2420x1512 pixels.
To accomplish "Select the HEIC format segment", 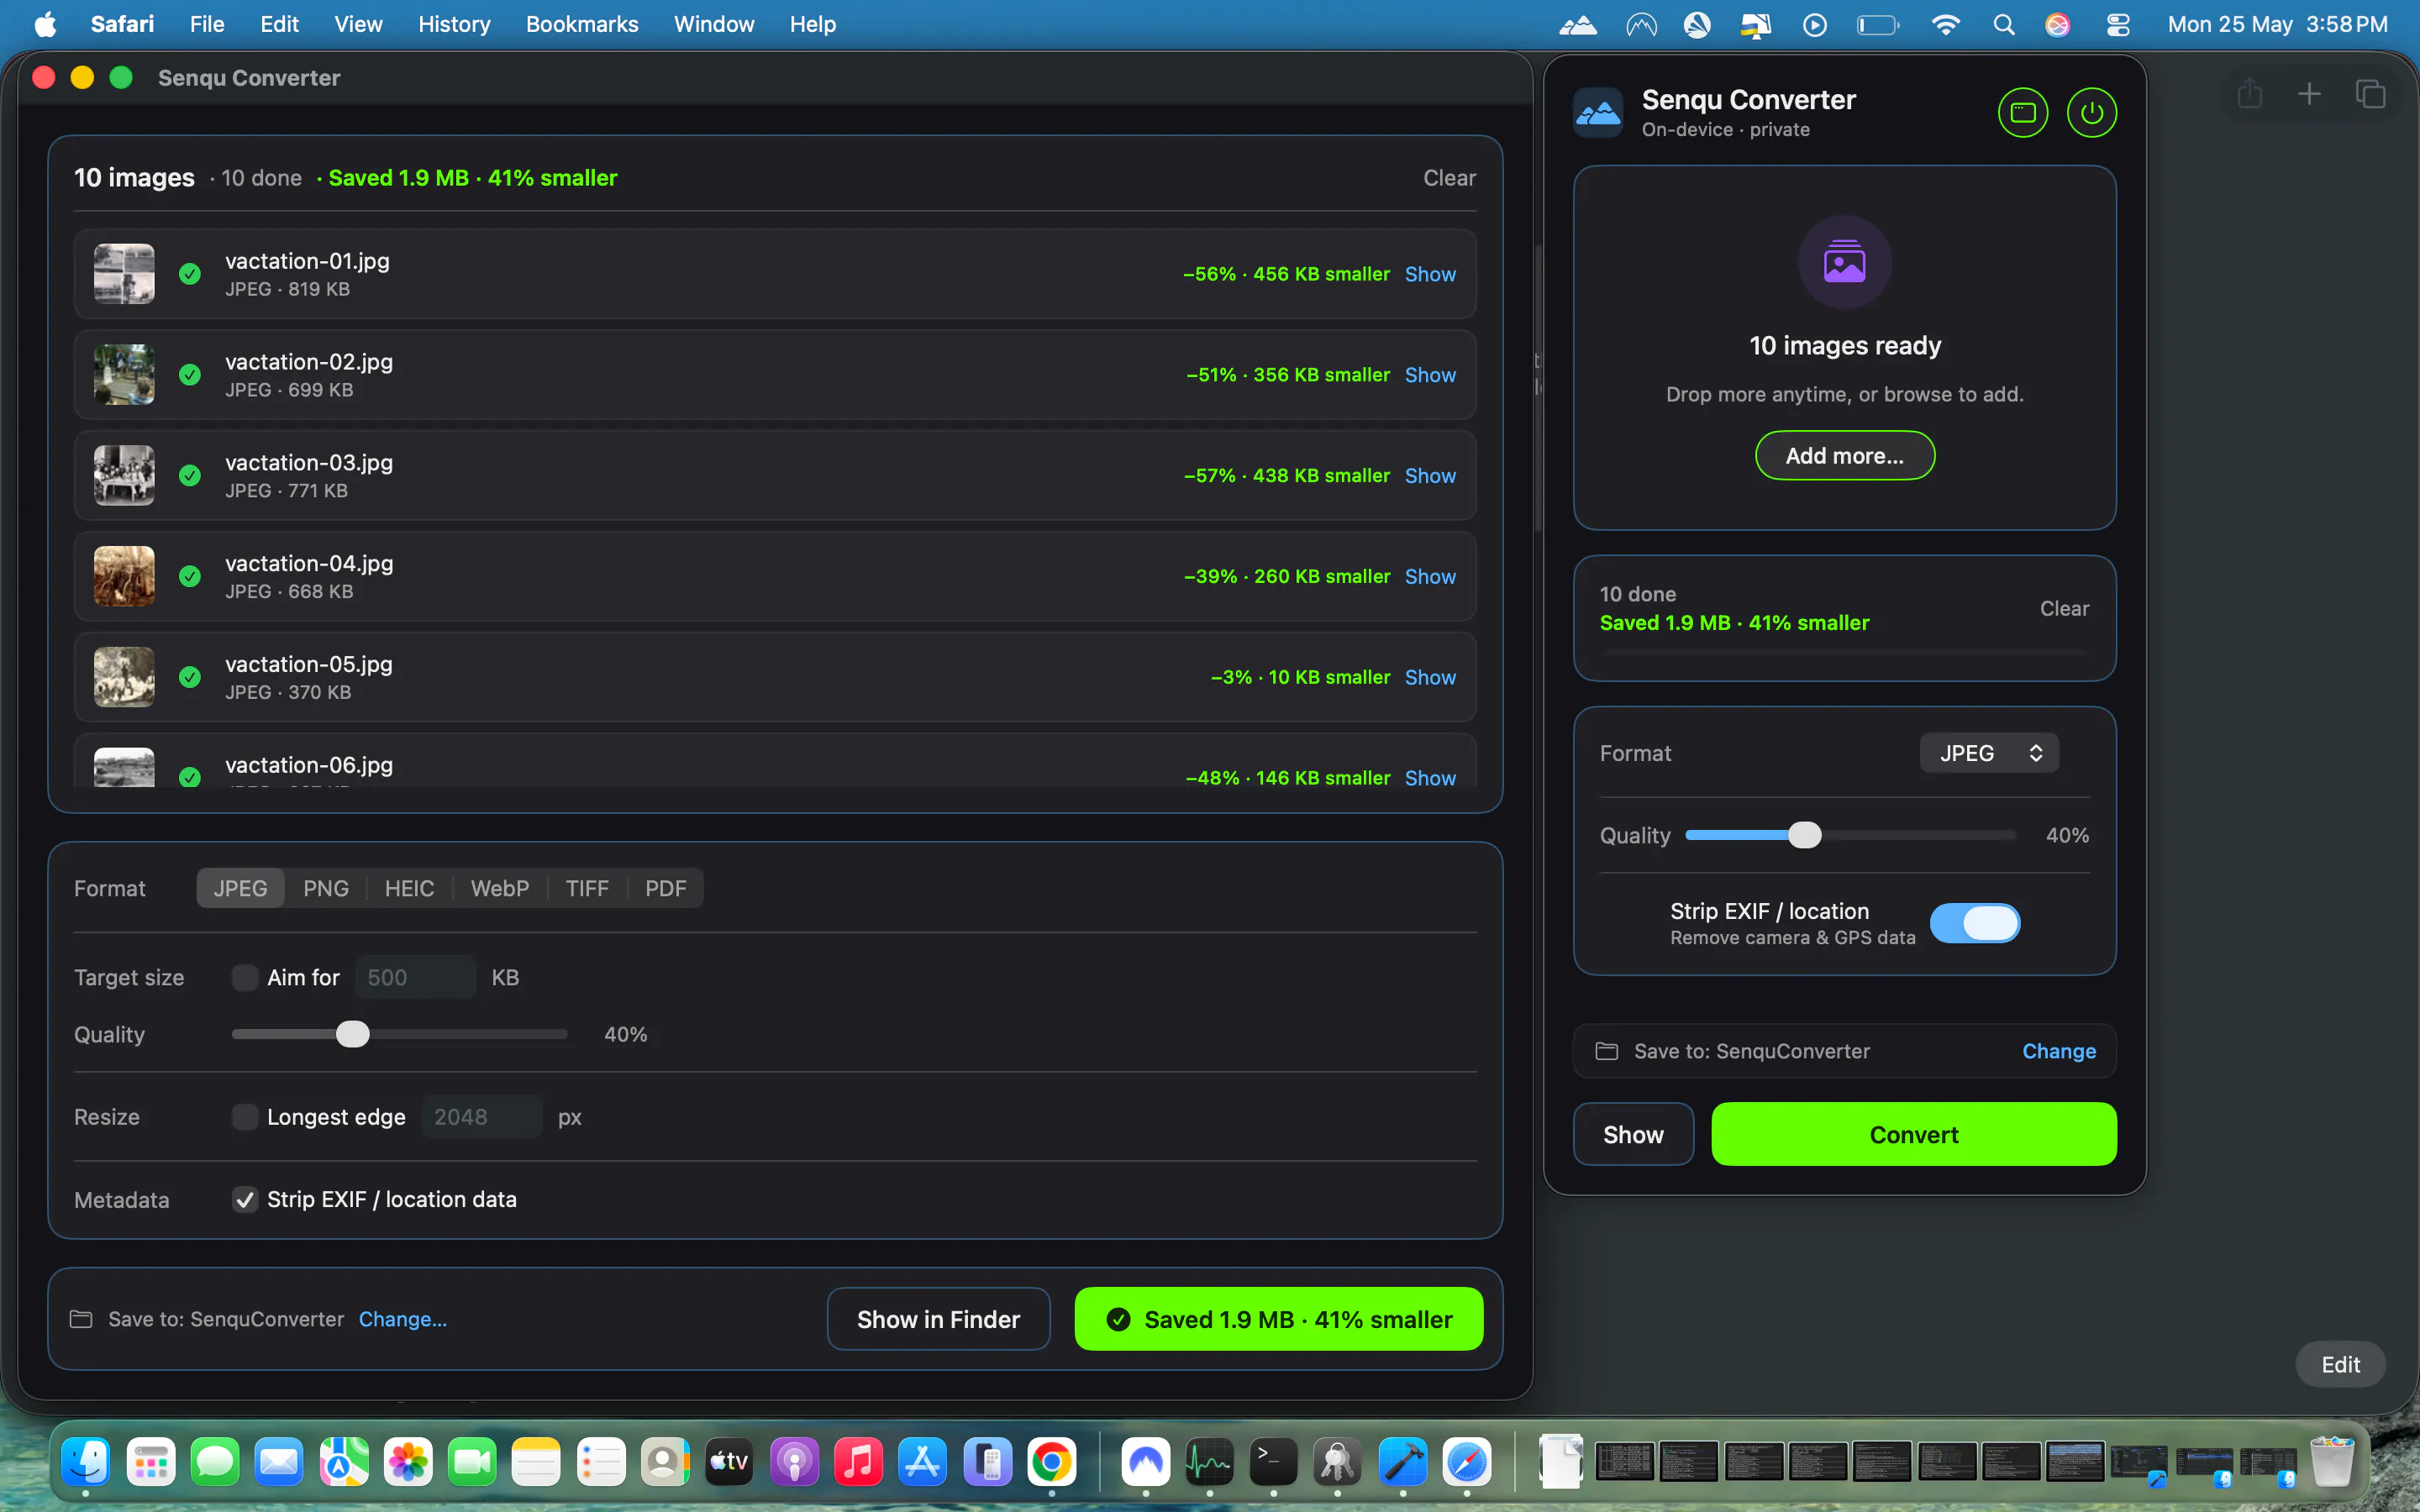I will point(409,888).
